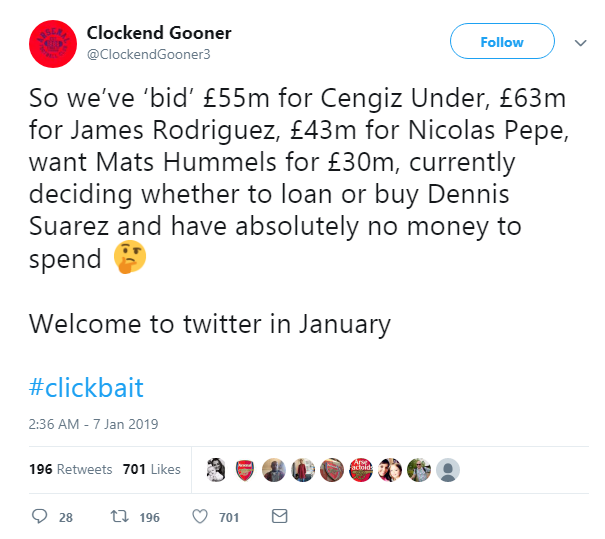Expand the tweet options chevron menu

580,43
